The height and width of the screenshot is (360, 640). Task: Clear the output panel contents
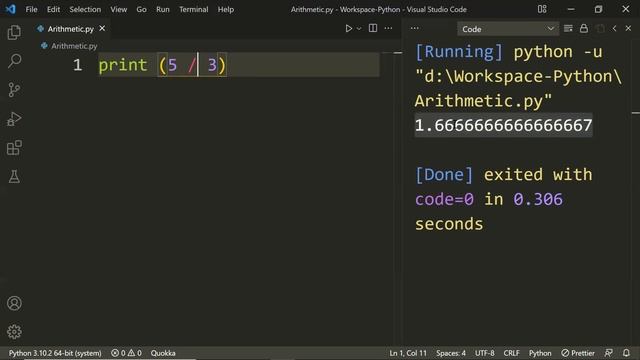[x=568, y=28]
